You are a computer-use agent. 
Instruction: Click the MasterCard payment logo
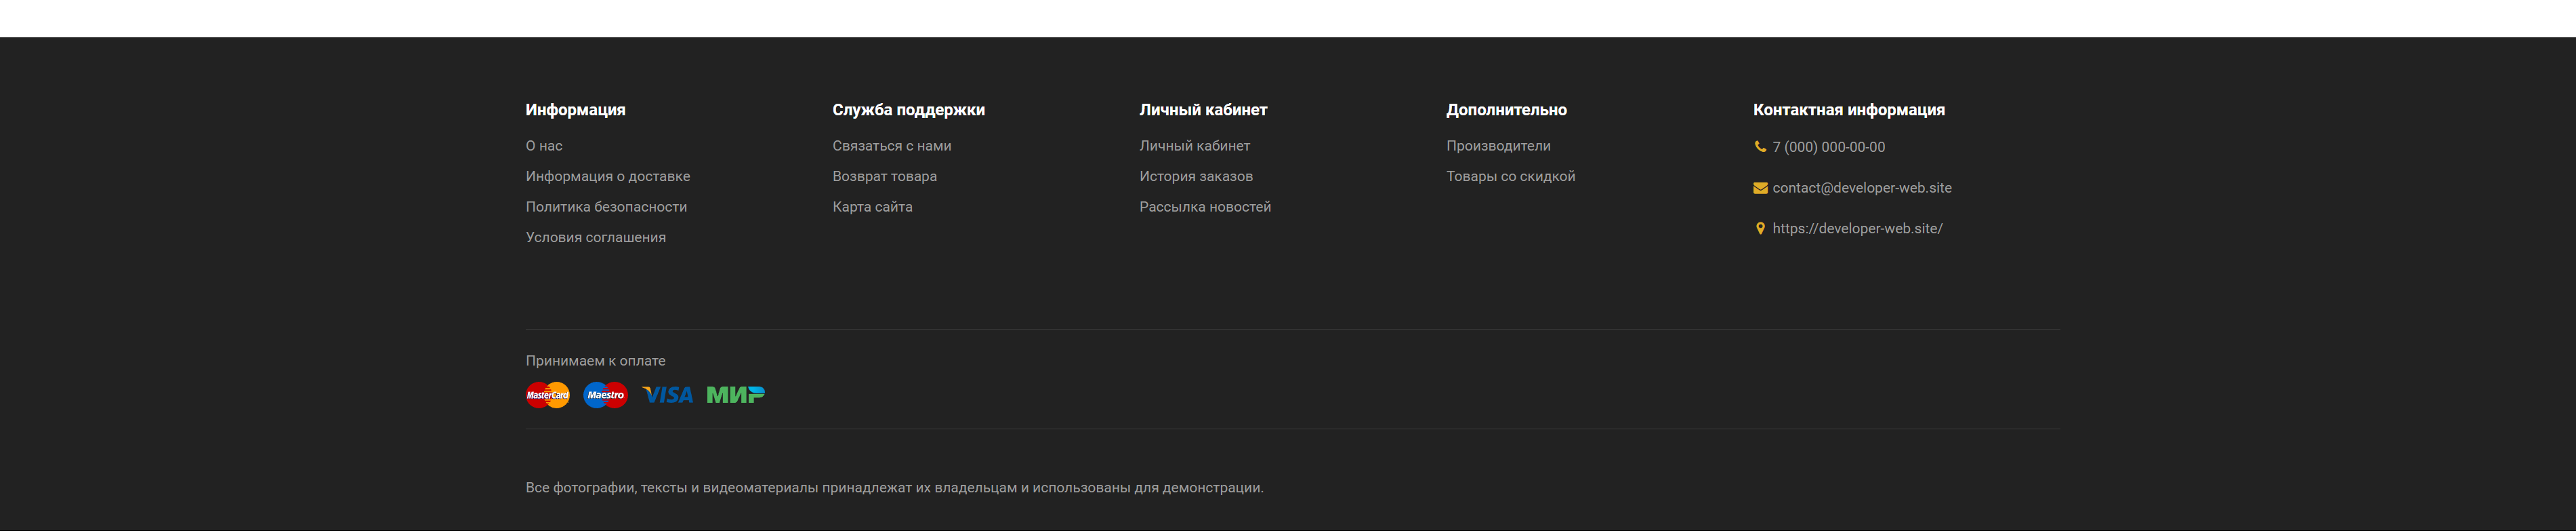[x=547, y=395]
